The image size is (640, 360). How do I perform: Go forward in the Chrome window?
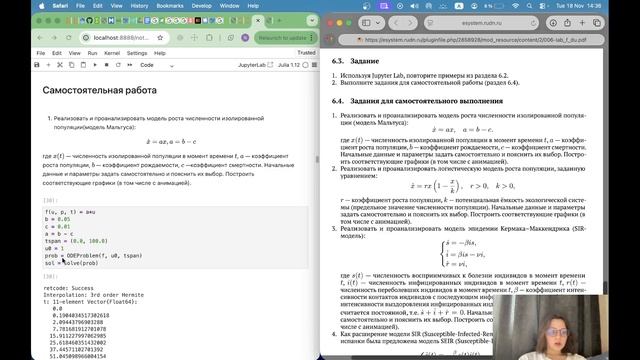[x=54, y=38]
